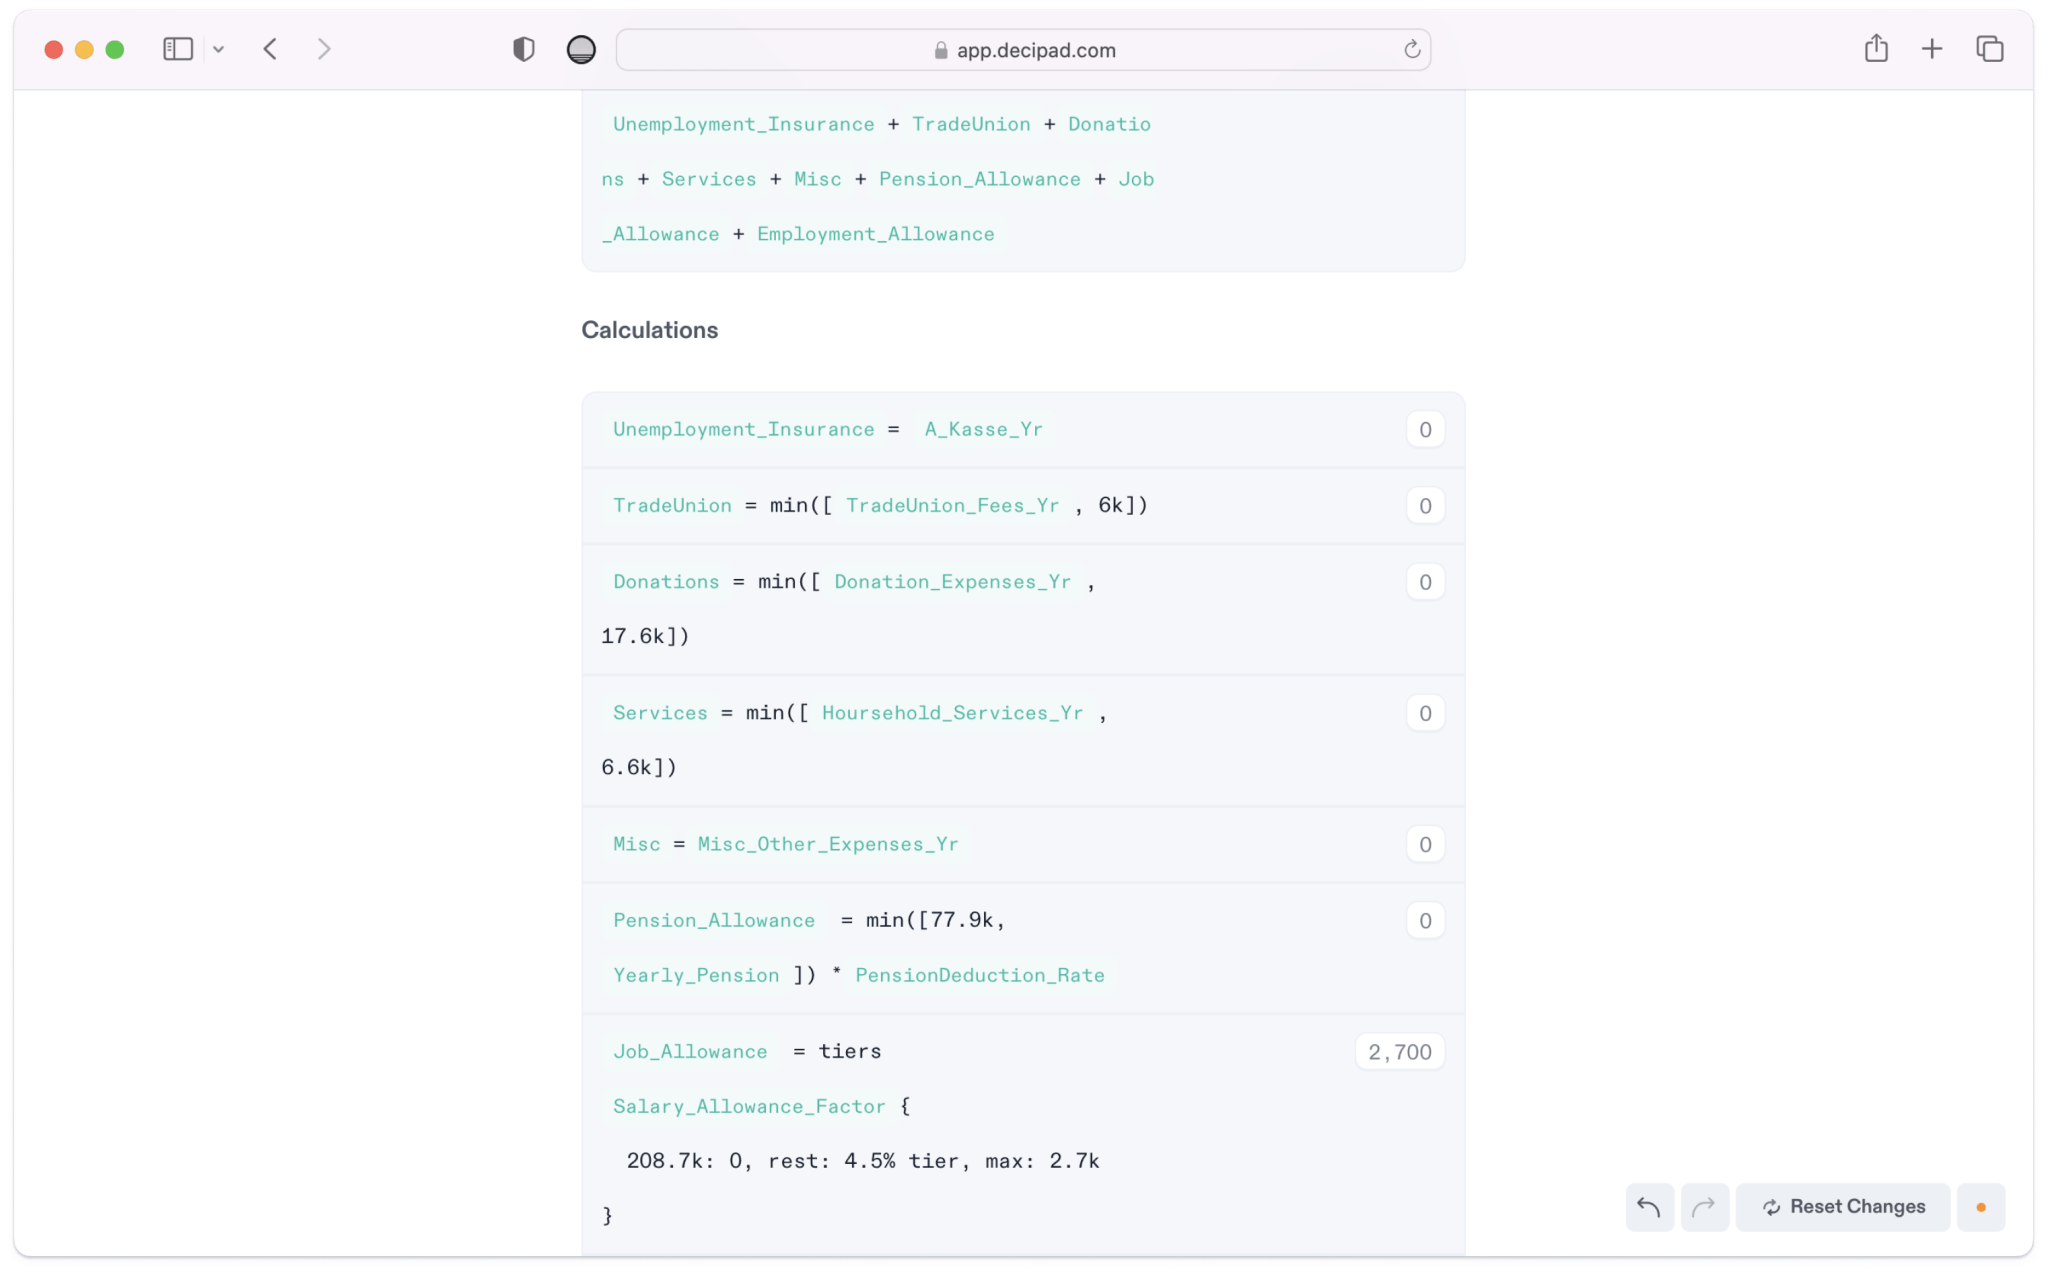Viewport: 2048px width, 1275px height.
Task: Click the result 0 for TradeUnion
Action: tap(1425, 506)
